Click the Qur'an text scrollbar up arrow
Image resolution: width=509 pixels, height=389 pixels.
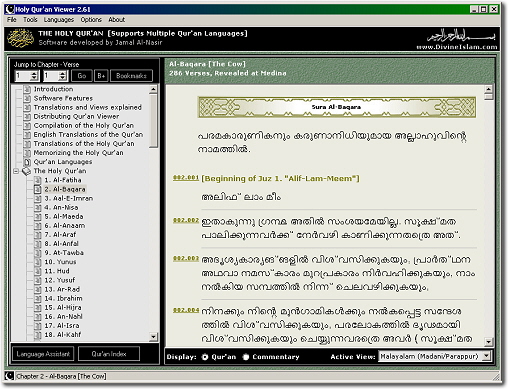(x=488, y=89)
